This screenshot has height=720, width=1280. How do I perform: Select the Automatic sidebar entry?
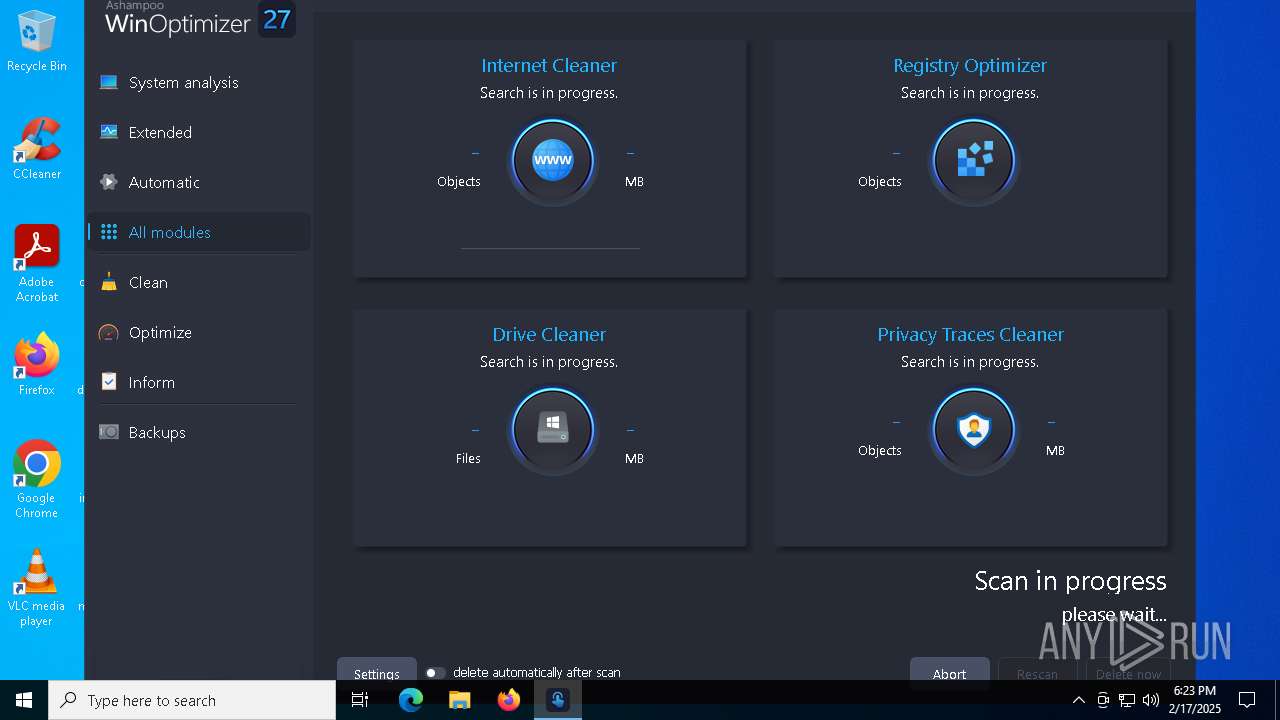click(x=198, y=182)
